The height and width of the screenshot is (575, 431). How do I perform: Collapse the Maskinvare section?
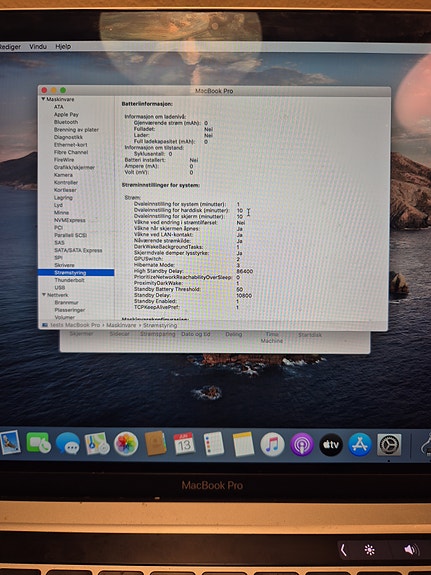[43, 99]
